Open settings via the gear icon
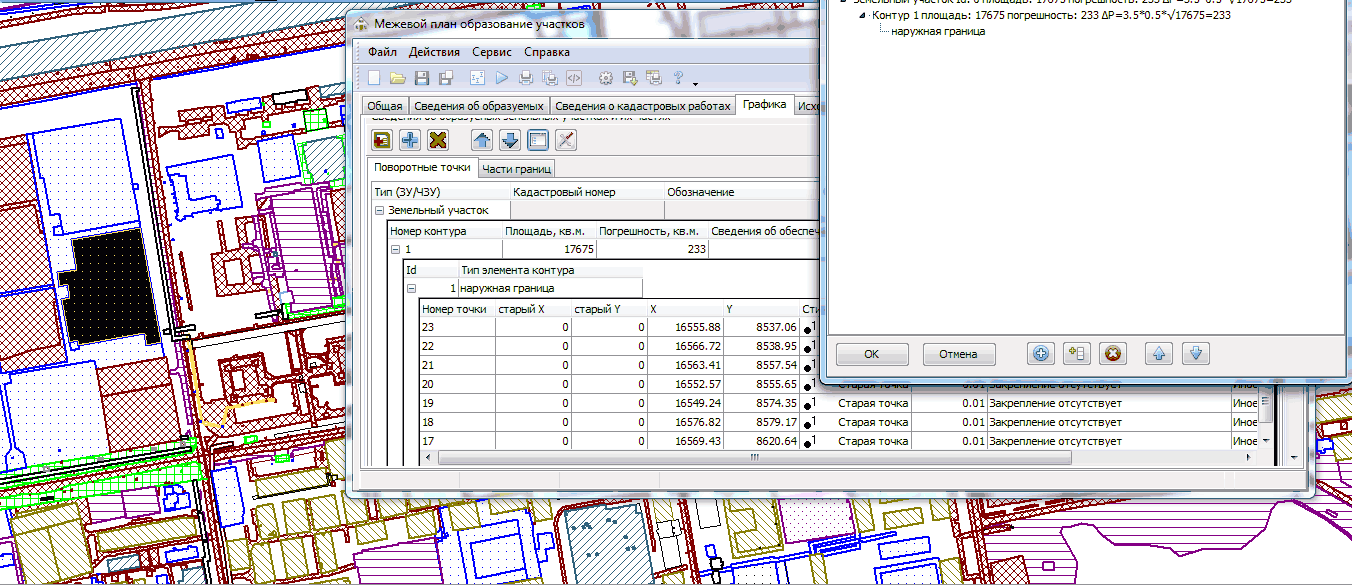Viewport: 1352px width, 586px height. pyautogui.click(x=605, y=78)
